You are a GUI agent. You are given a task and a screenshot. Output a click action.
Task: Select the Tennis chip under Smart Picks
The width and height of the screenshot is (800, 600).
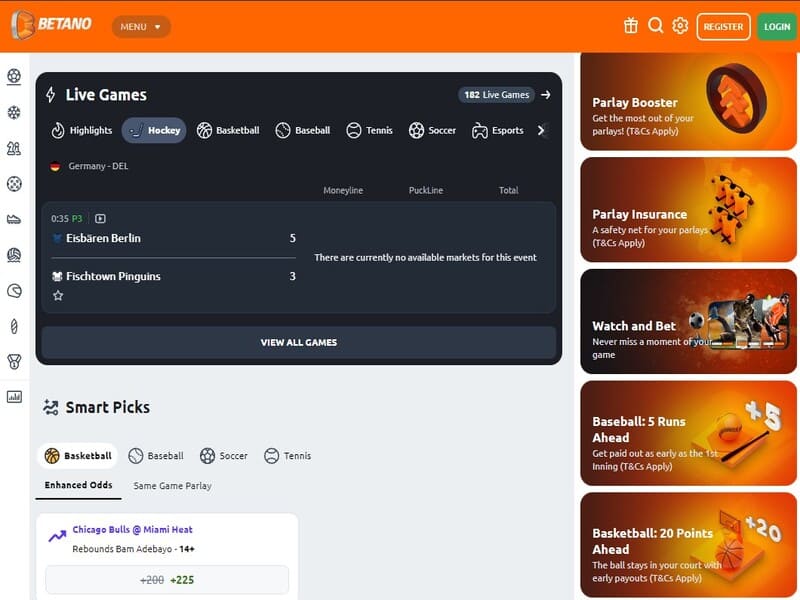287,456
